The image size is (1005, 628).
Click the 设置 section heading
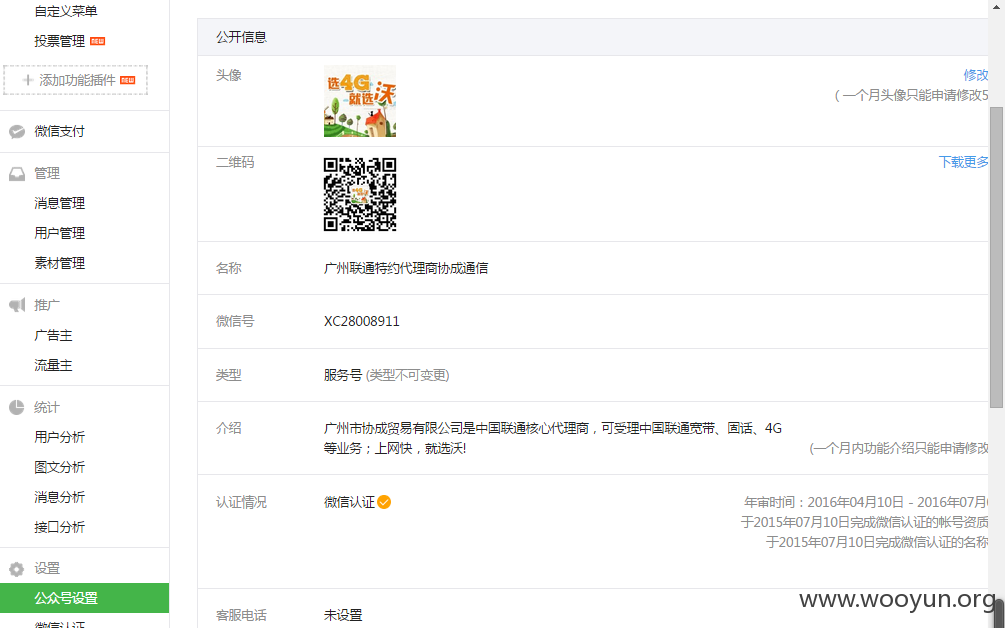[x=47, y=568]
